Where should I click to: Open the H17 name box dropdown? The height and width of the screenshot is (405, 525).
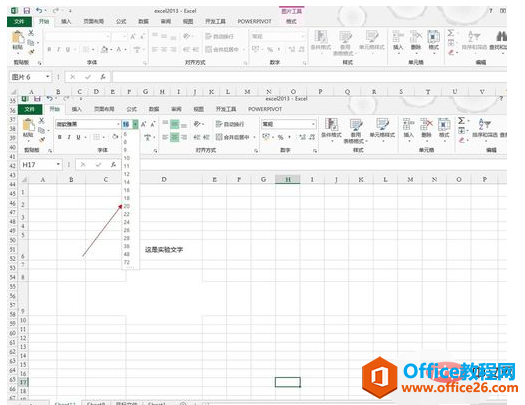click(58, 164)
